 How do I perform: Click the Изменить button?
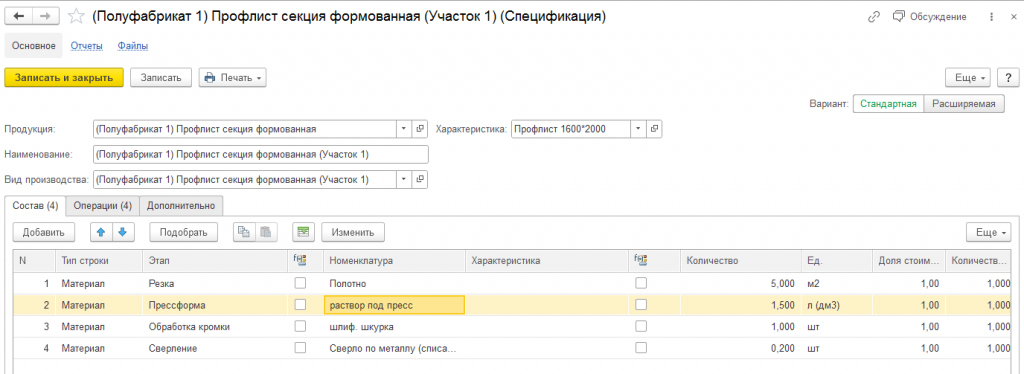pyautogui.click(x=353, y=232)
